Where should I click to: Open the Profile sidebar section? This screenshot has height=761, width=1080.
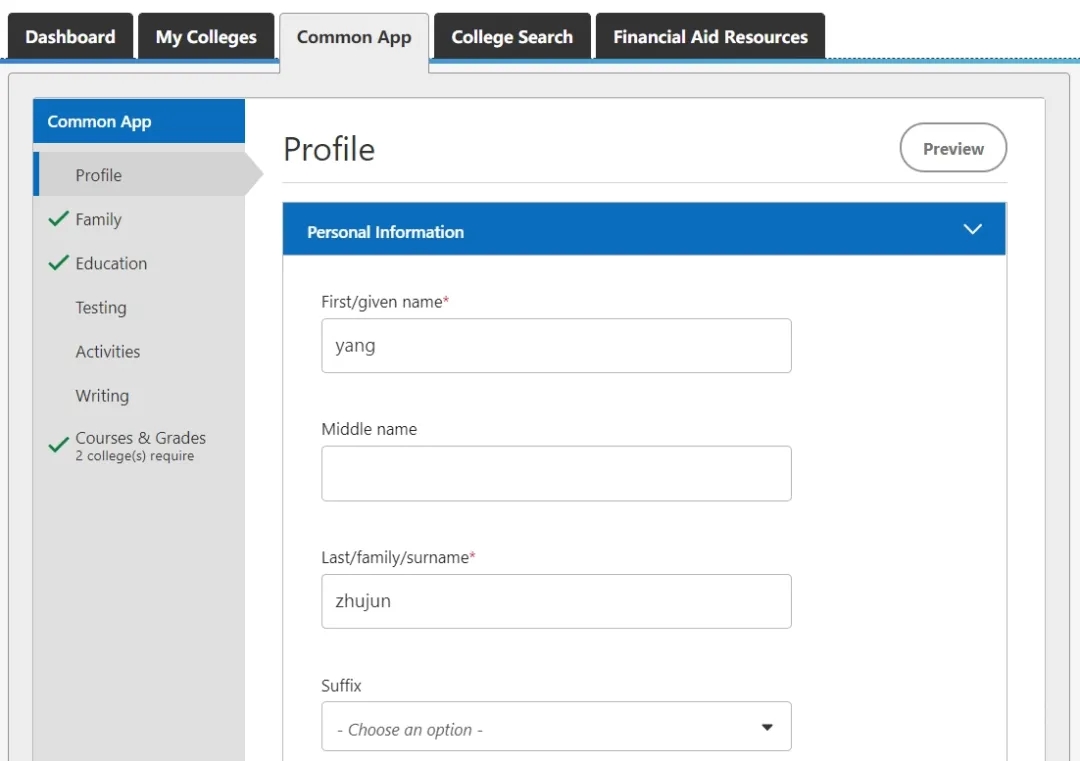click(x=99, y=175)
